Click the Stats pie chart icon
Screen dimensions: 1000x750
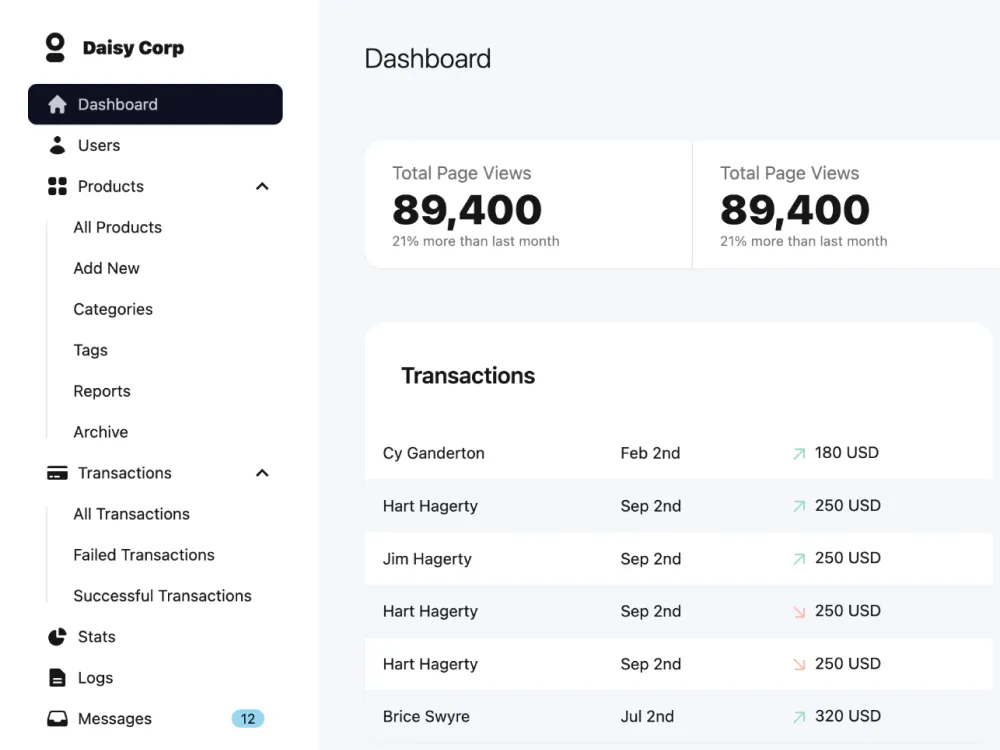(x=57, y=637)
